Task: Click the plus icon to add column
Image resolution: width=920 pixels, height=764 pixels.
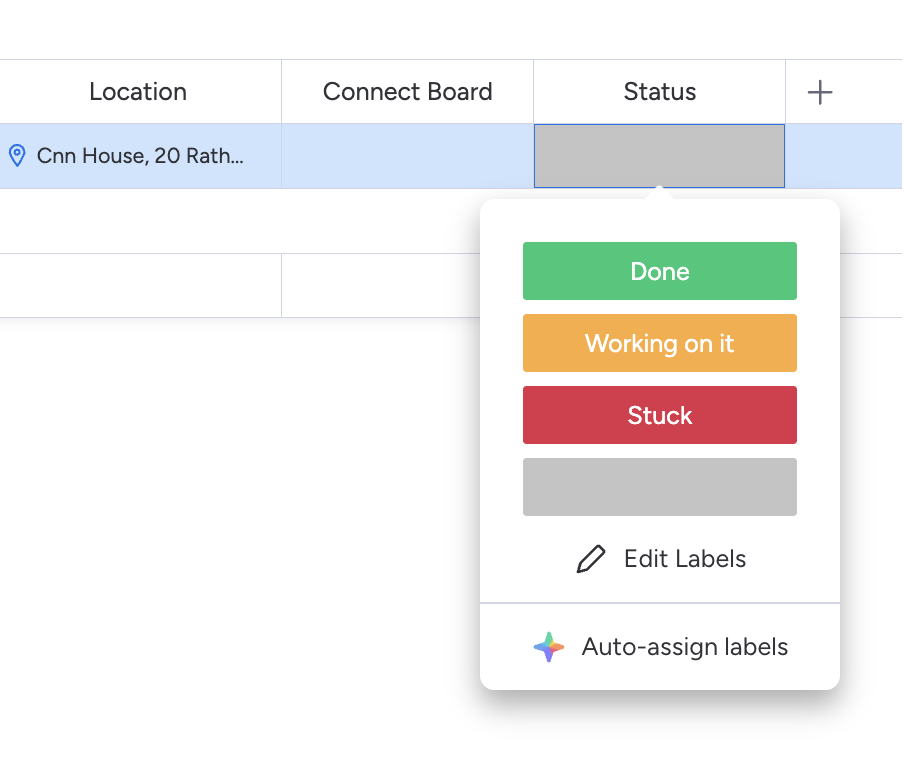Action: click(x=820, y=92)
